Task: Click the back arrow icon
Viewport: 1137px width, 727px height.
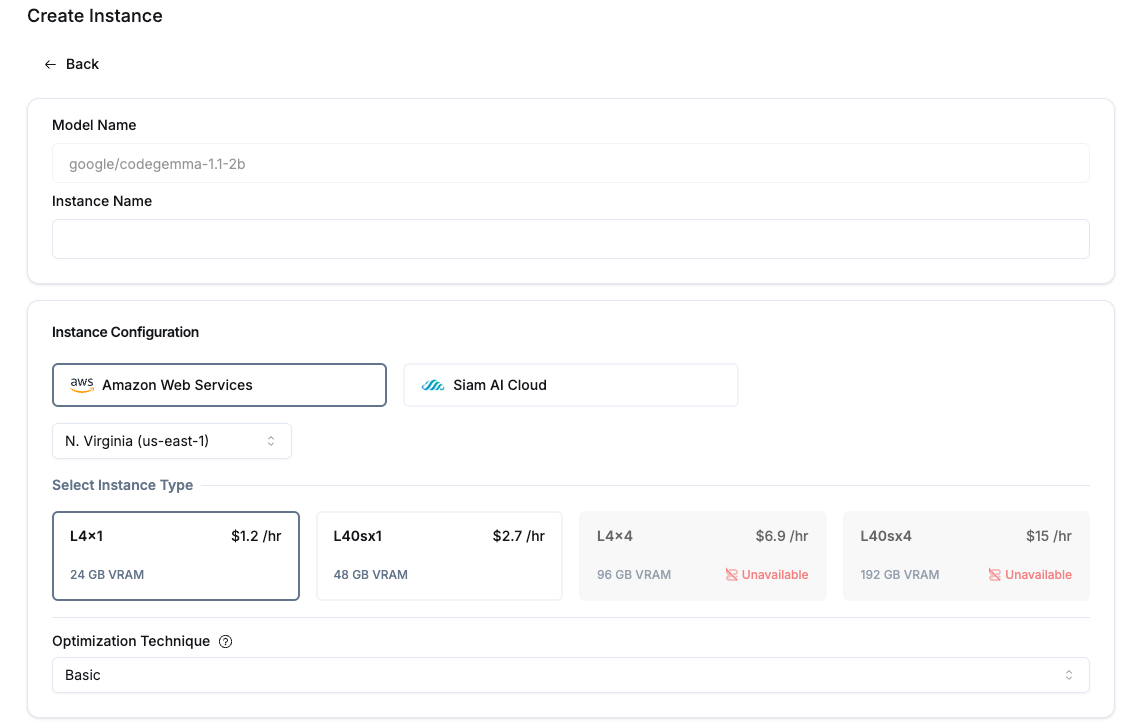Action: tap(50, 64)
